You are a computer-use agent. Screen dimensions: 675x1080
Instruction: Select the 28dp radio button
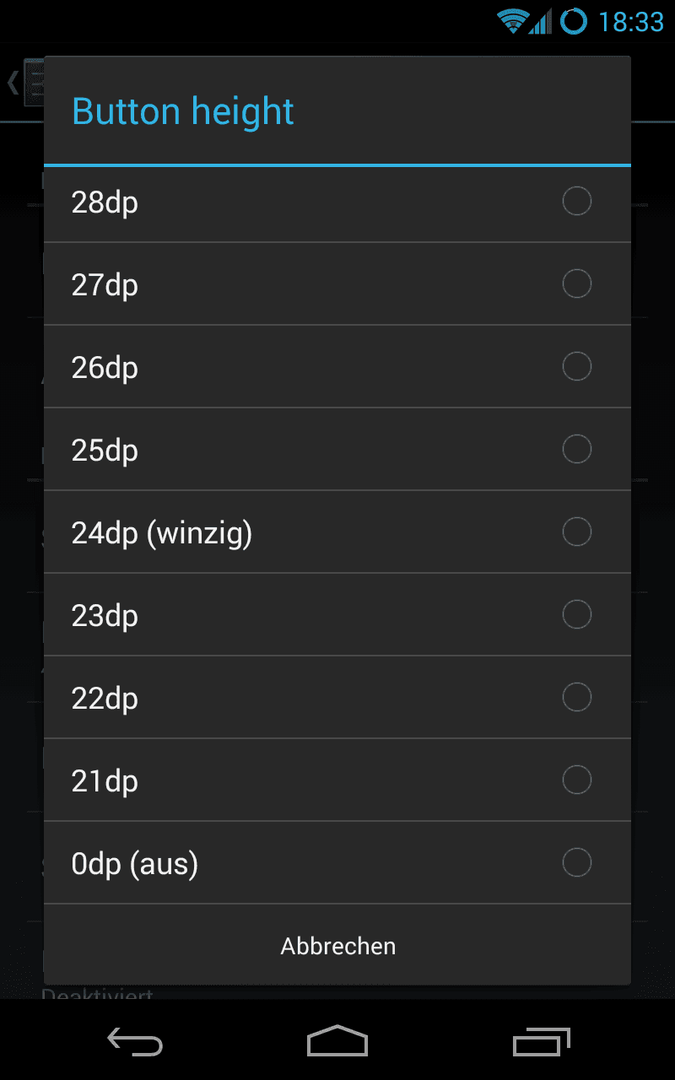[x=577, y=201]
